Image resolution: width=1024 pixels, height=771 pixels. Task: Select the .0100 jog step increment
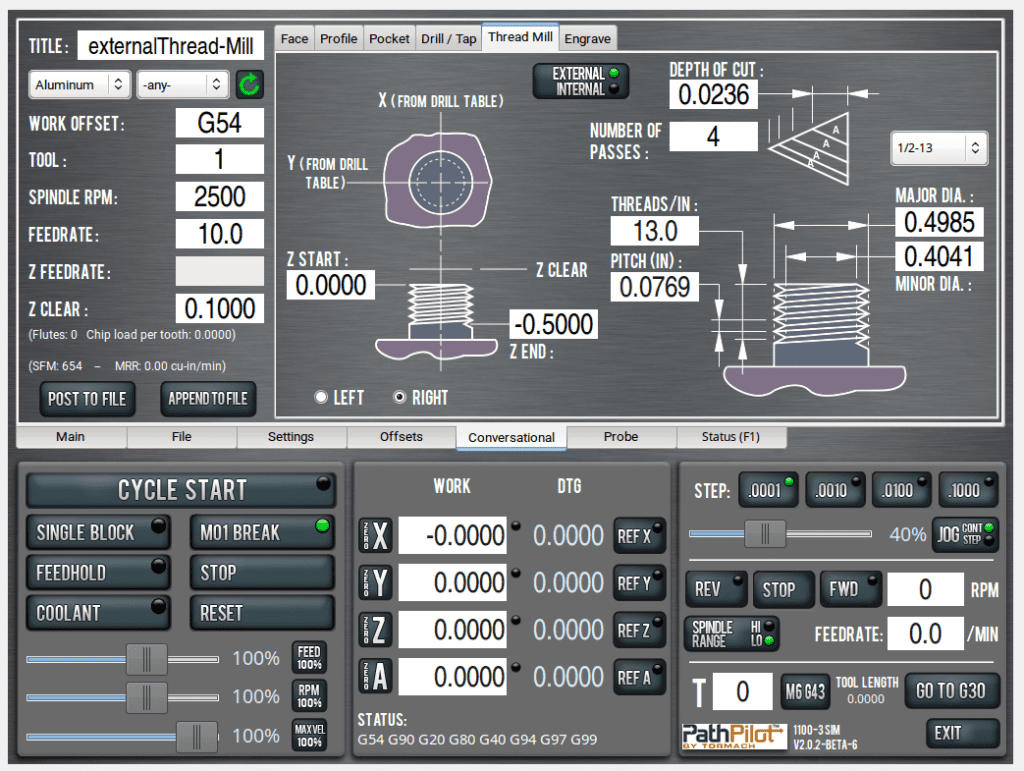click(x=900, y=490)
